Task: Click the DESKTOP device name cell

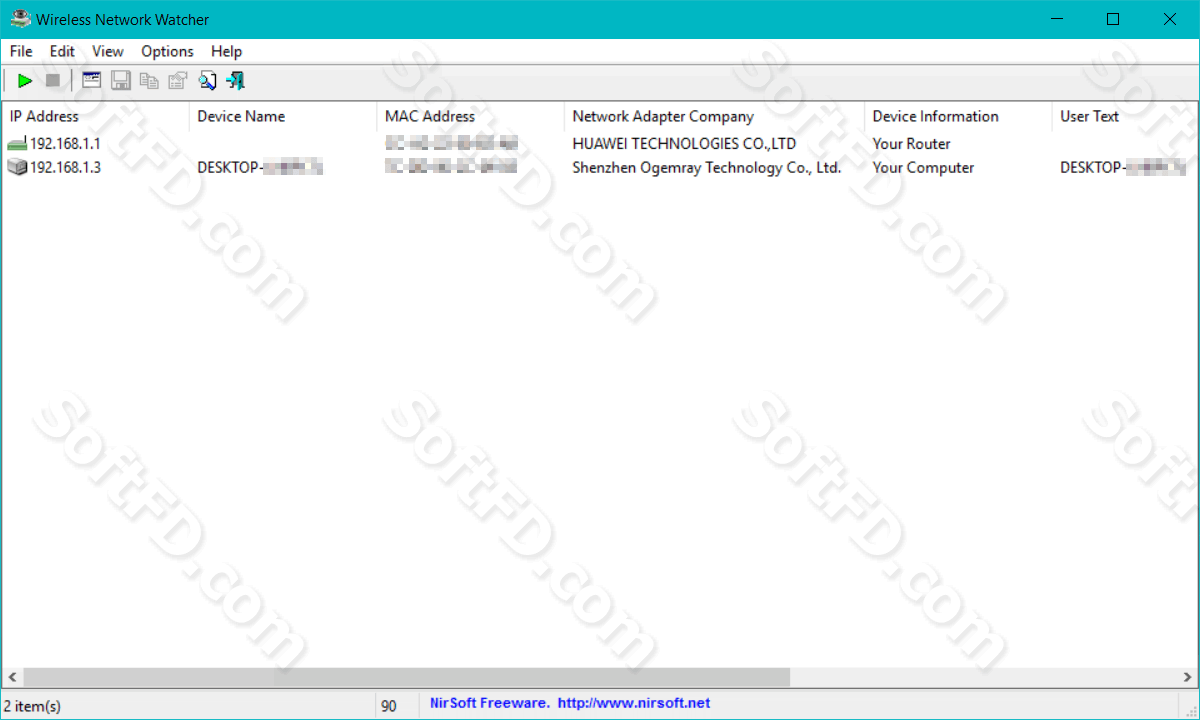Action: tap(260, 168)
